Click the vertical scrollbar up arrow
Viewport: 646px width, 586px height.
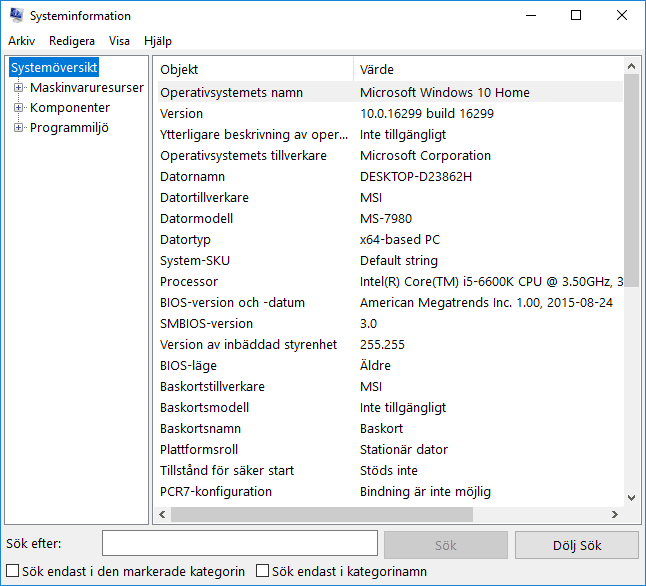(631, 66)
